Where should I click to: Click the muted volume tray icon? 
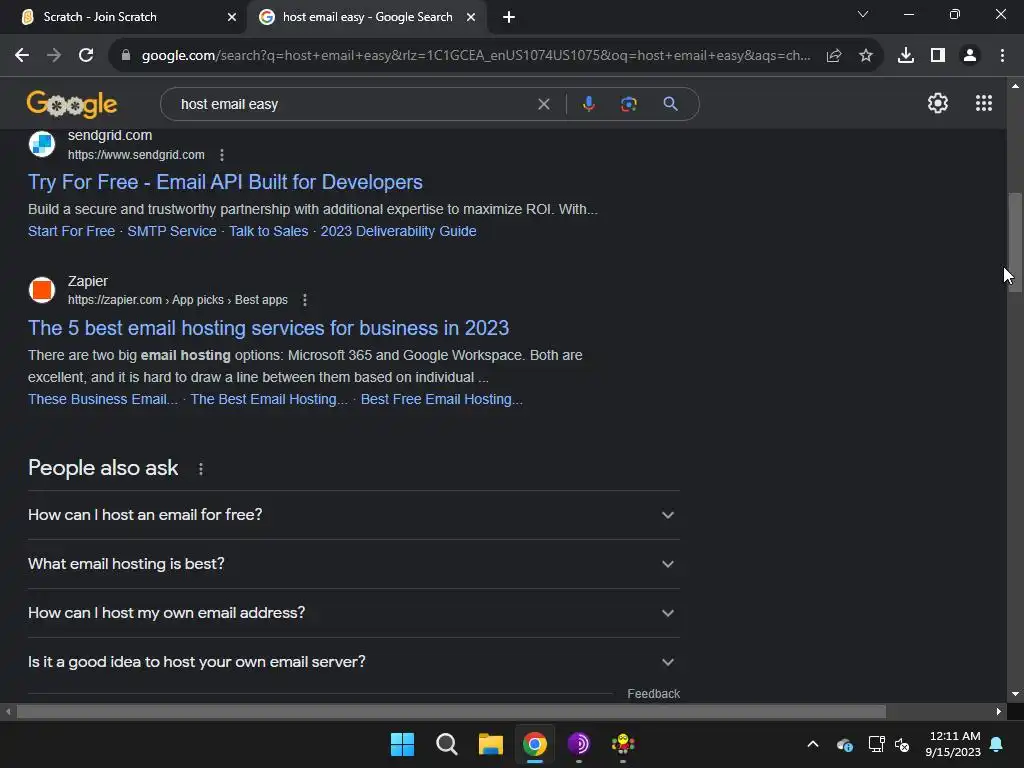click(902, 744)
